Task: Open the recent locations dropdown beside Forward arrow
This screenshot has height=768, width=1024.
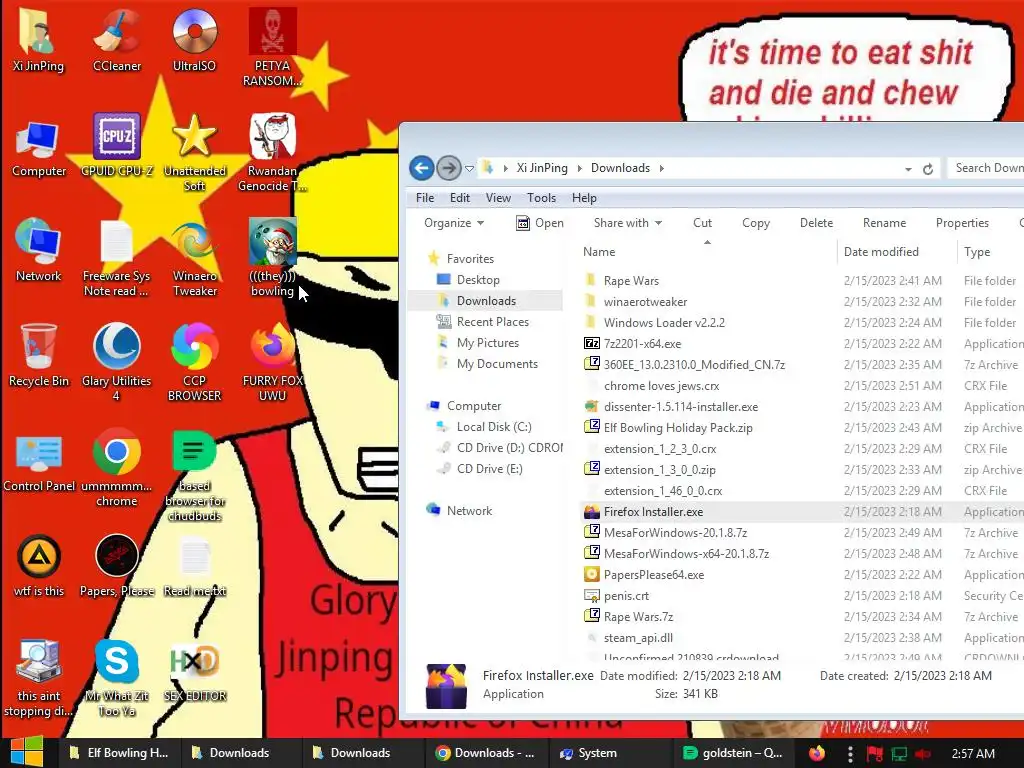Action: pos(469,168)
